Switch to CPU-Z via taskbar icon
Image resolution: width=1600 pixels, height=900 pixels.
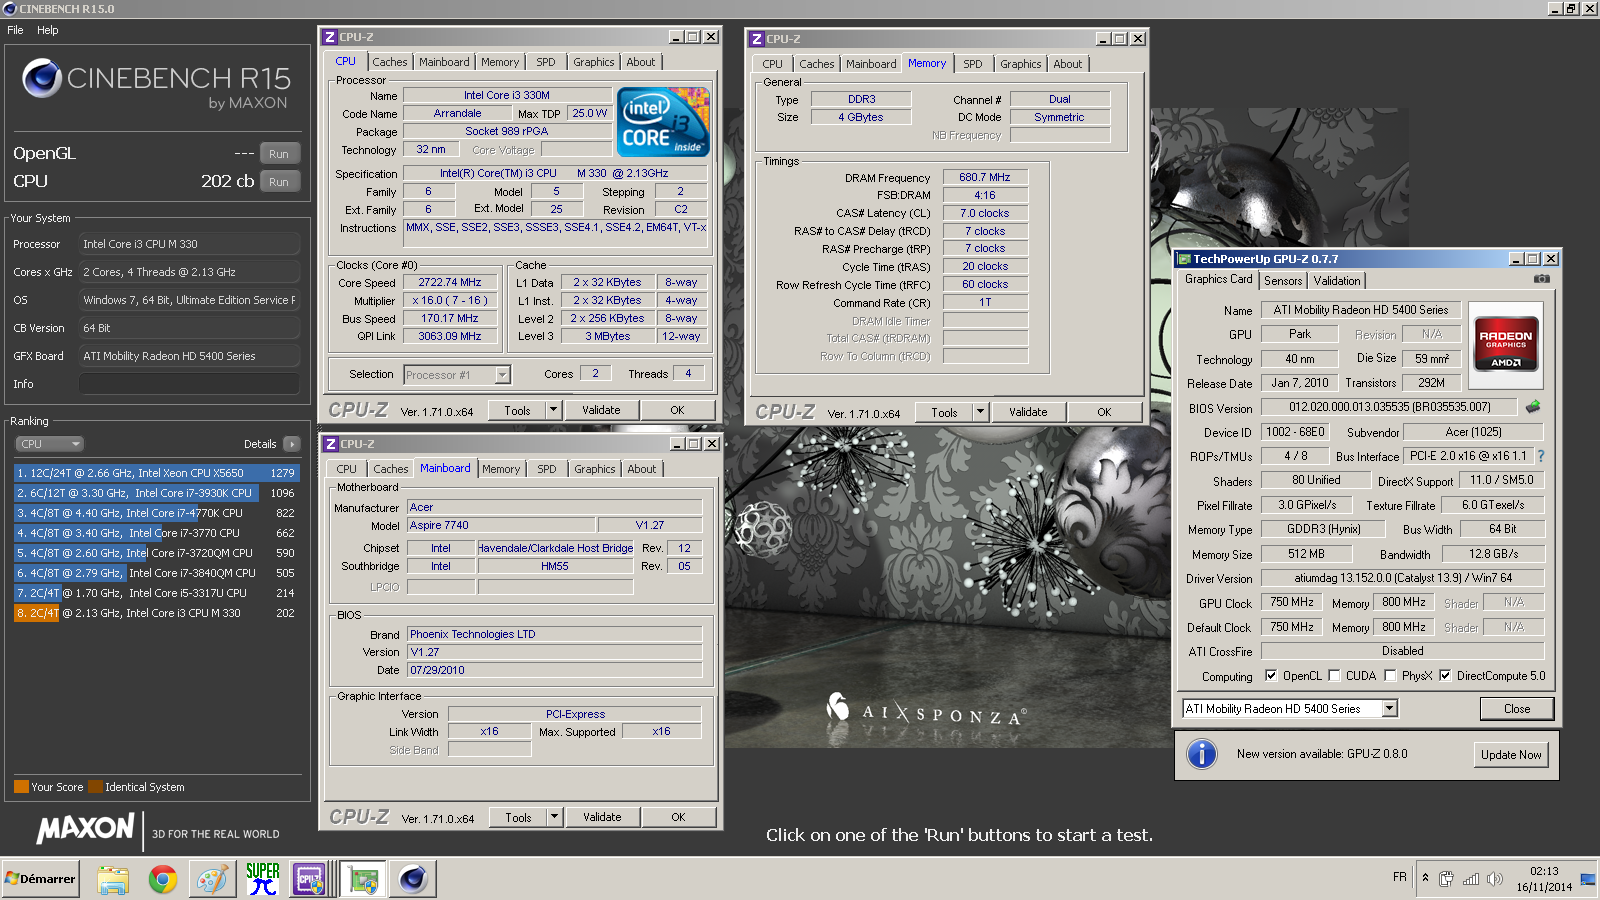tap(310, 880)
